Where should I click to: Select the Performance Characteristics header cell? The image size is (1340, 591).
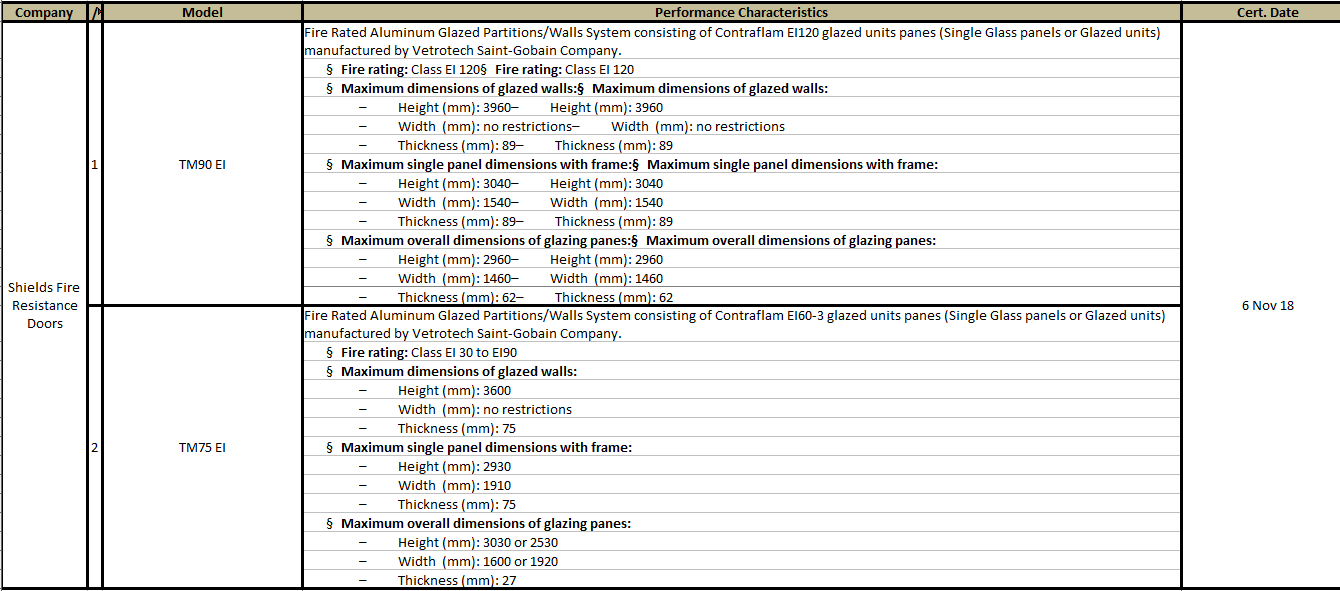point(741,13)
